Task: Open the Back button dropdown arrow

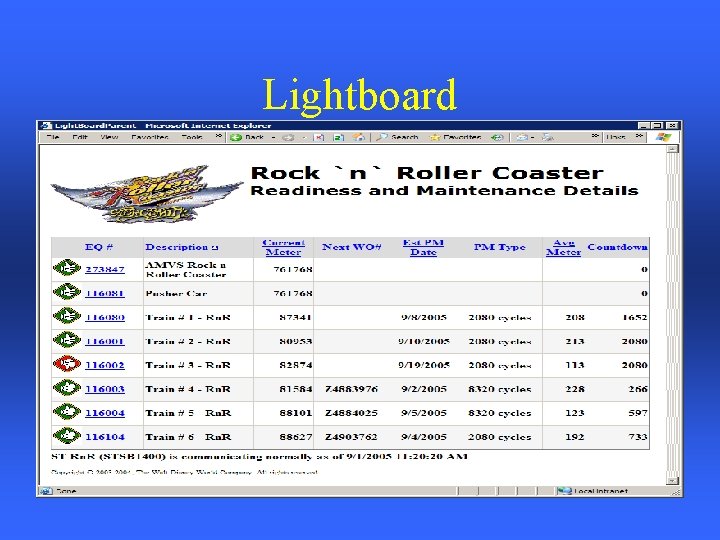Action: pos(274,137)
